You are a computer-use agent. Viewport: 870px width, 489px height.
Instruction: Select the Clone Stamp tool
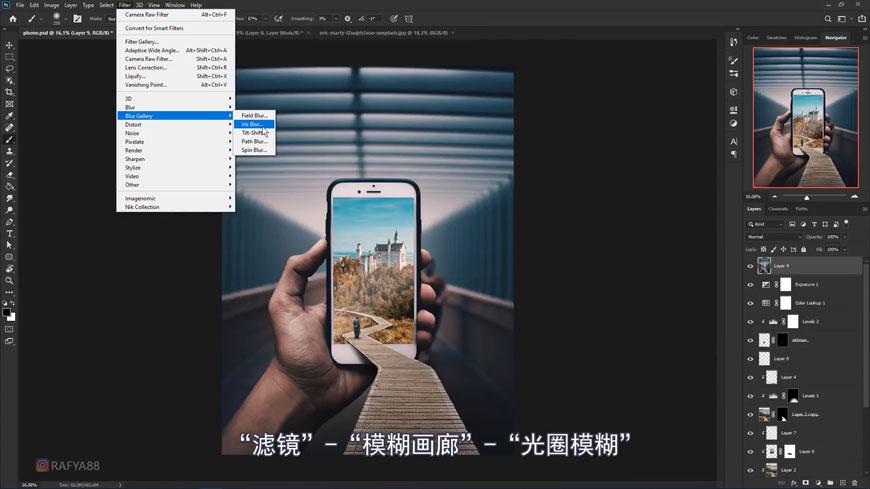(9, 151)
